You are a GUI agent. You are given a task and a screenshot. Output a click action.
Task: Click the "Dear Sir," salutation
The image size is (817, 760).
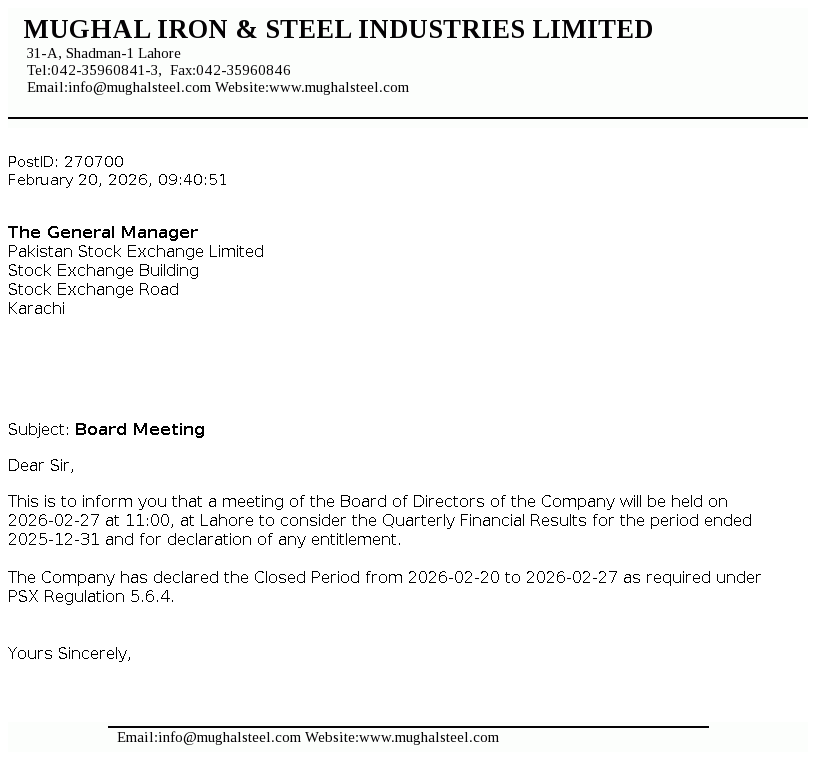pos(41,465)
